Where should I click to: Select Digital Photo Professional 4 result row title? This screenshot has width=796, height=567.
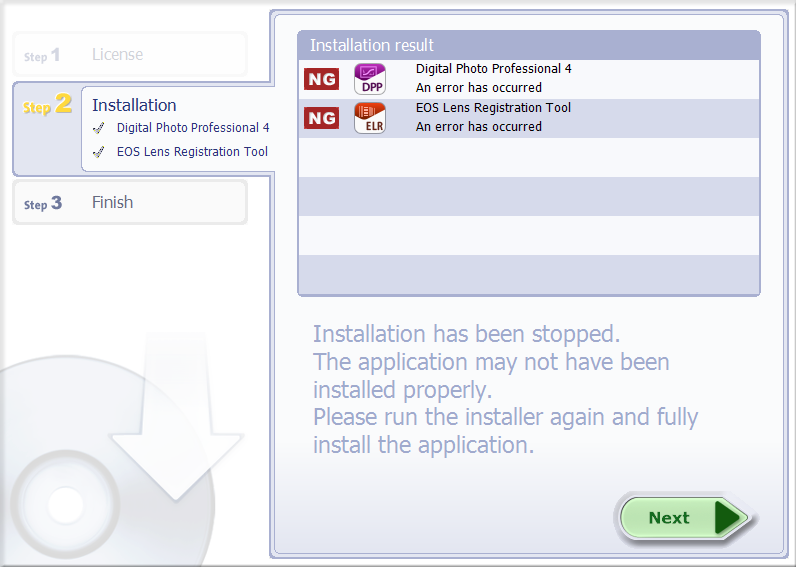[494, 69]
